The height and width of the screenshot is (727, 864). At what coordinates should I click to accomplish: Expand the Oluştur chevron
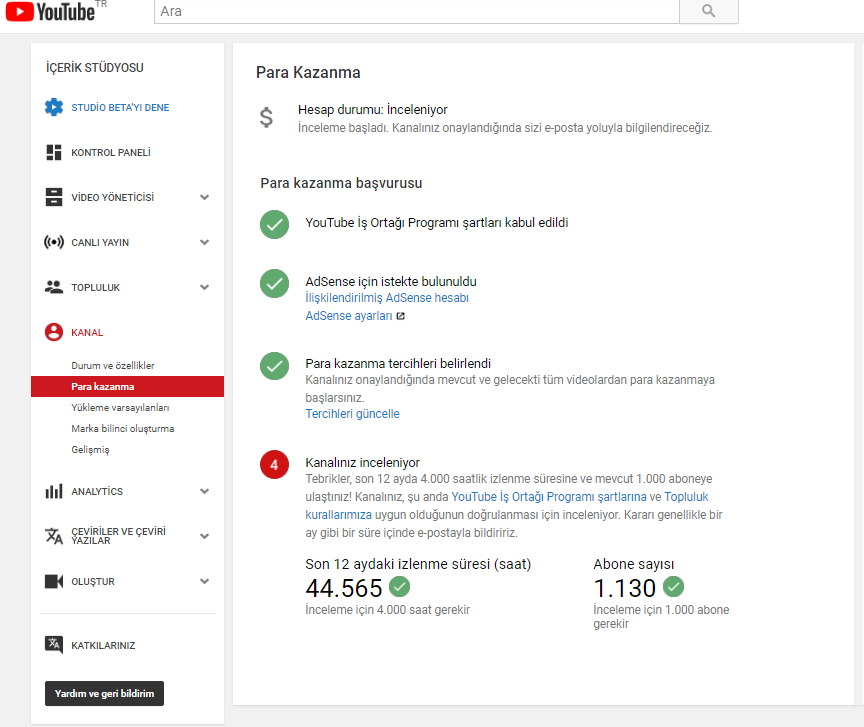click(x=204, y=581)
